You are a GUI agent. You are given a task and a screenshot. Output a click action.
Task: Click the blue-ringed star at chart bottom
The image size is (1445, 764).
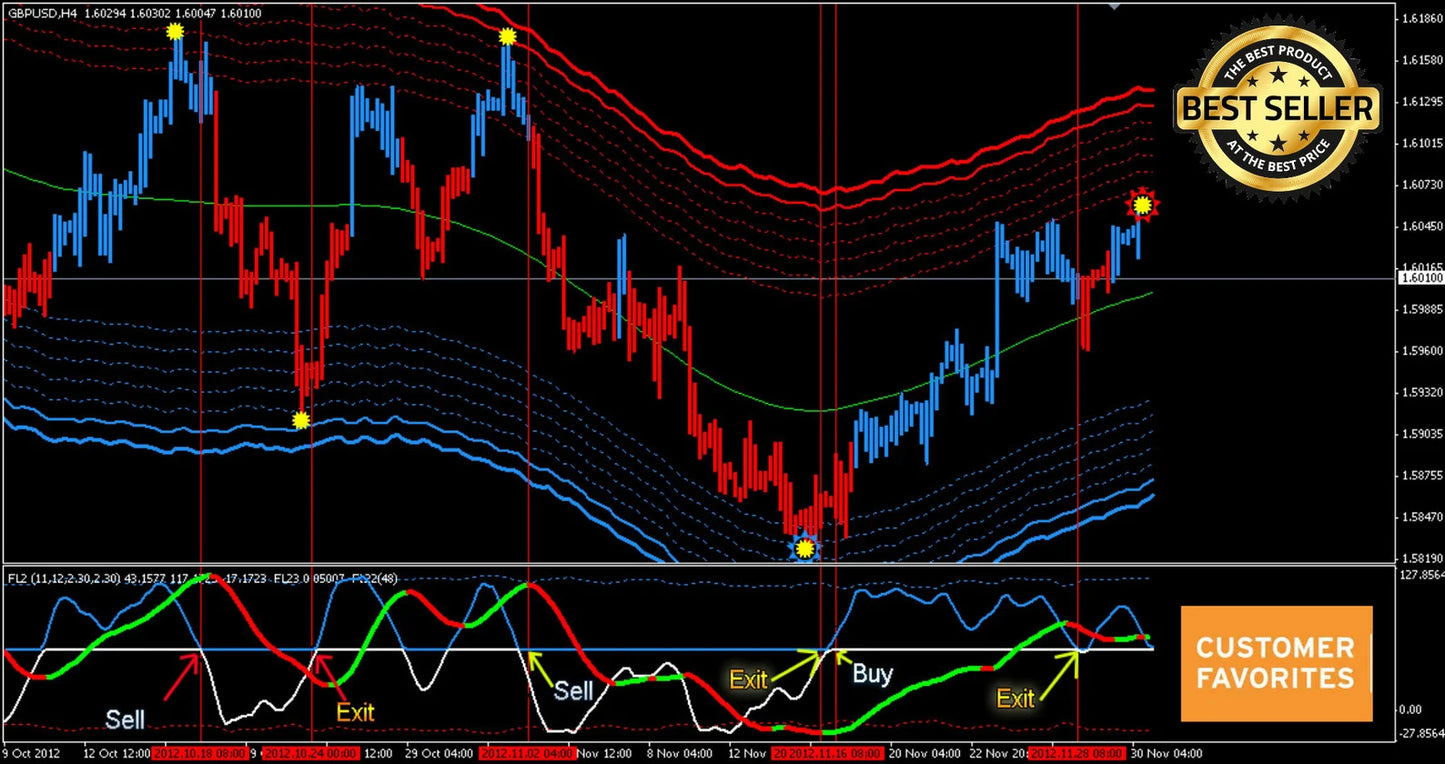(804, 547)
